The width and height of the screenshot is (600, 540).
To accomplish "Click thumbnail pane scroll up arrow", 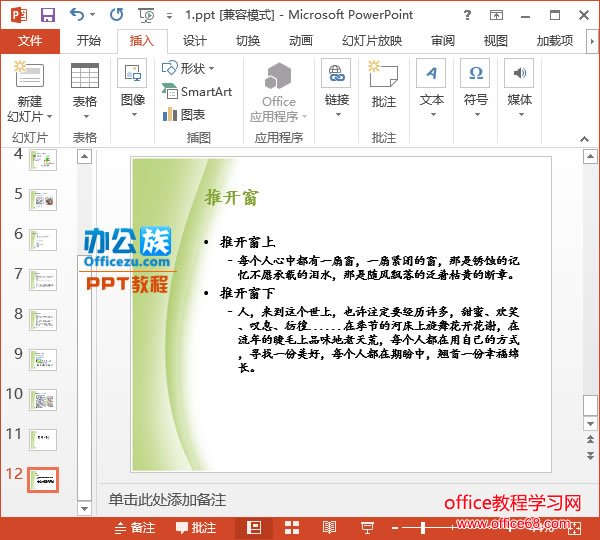I will click(x=85, y=157).
